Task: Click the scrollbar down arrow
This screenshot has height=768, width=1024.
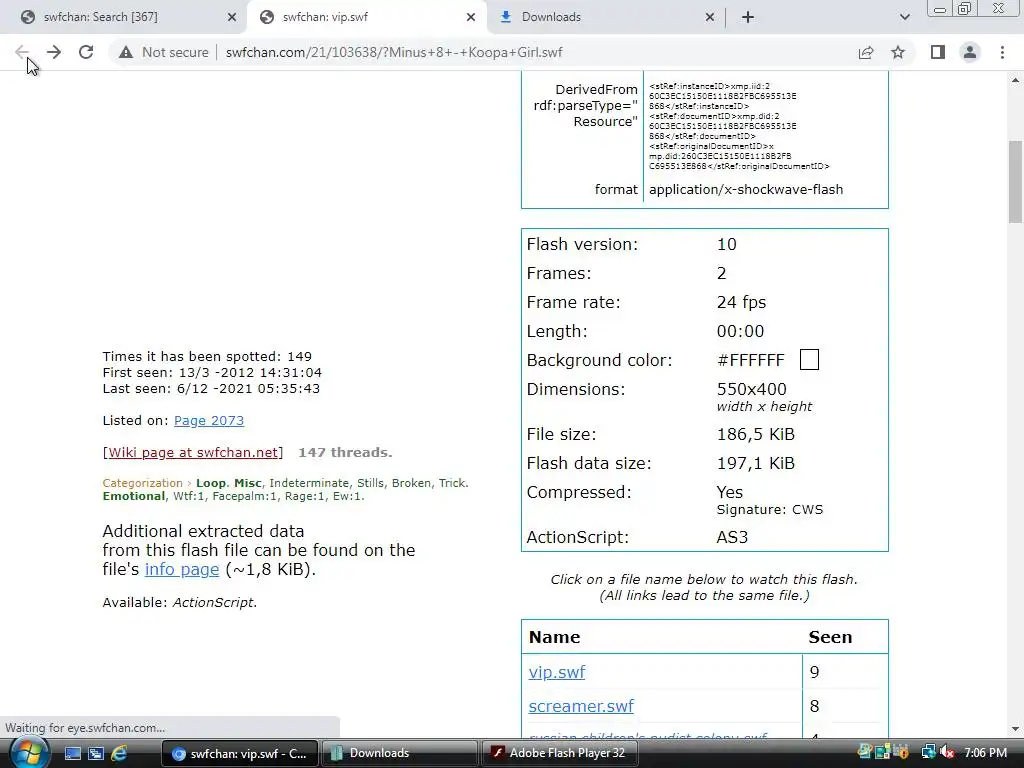Action: click(1015, 729)
